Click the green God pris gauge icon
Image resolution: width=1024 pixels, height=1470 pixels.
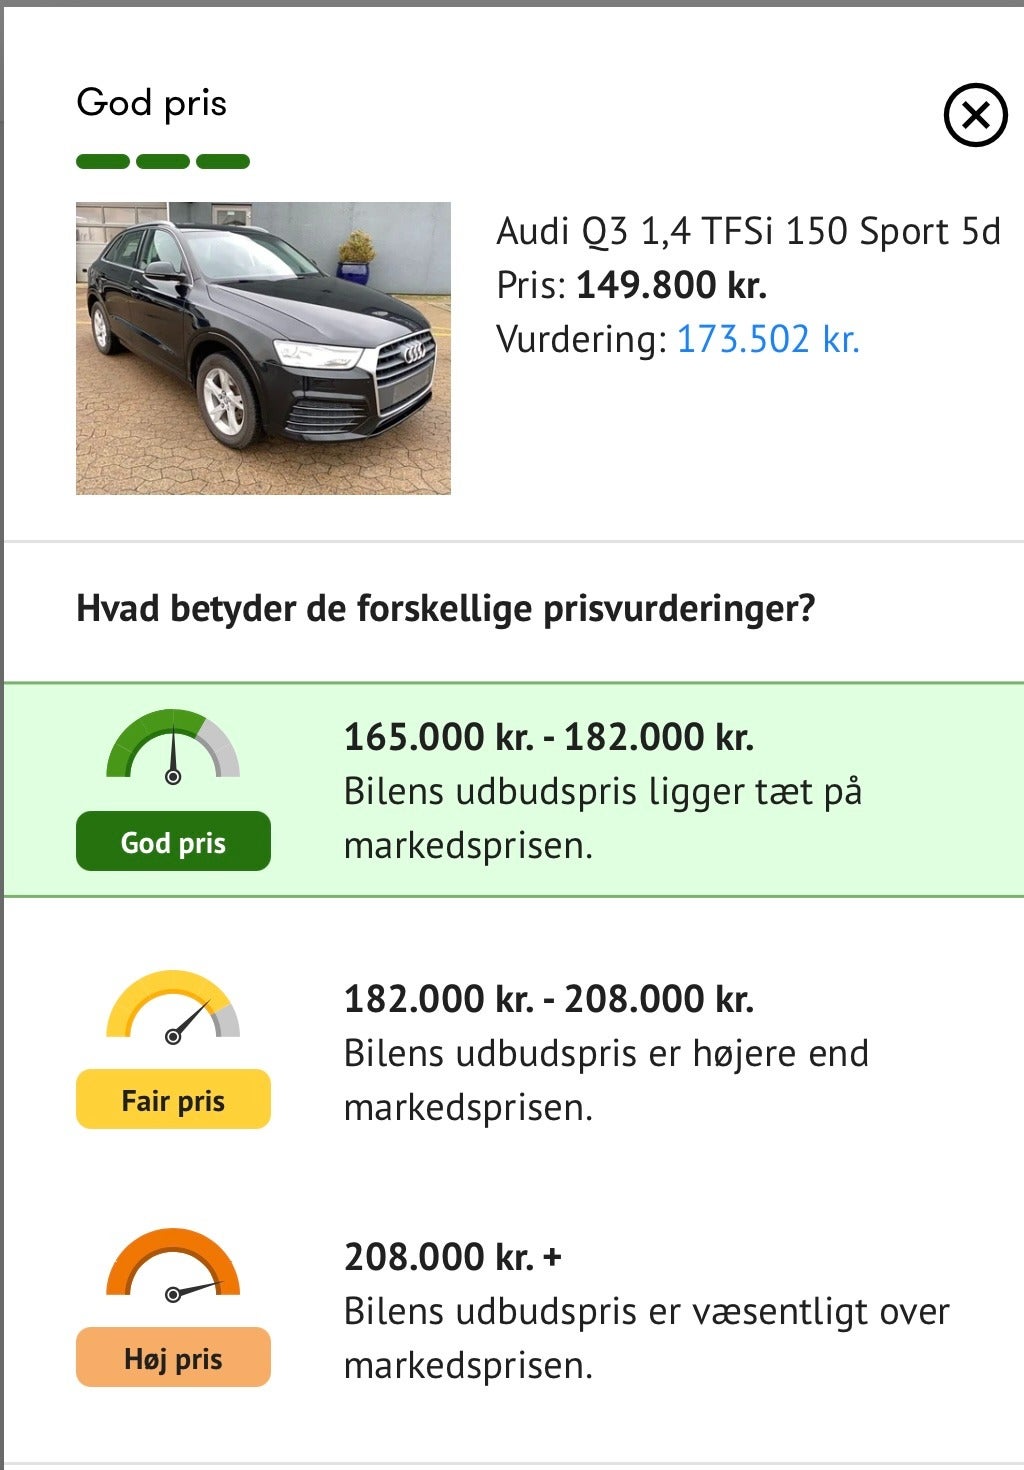(173, 747)
